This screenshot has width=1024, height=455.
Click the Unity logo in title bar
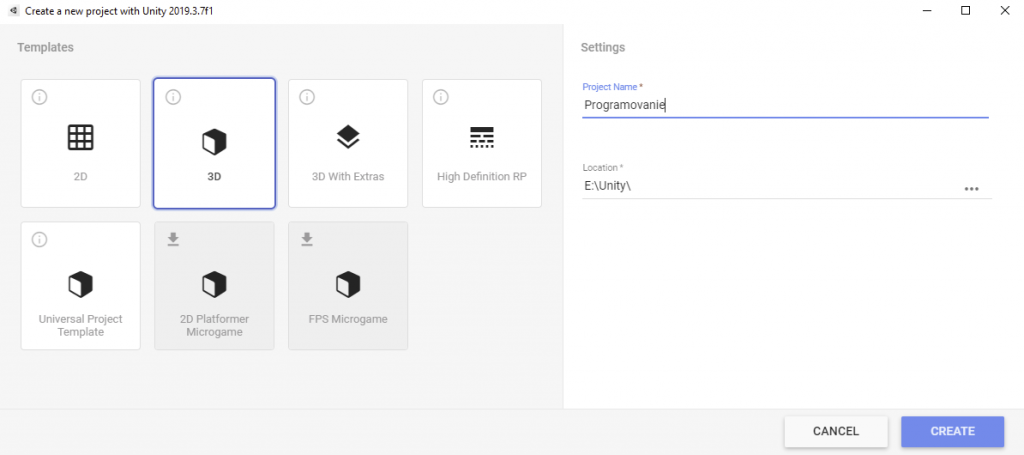pos(14,11)
